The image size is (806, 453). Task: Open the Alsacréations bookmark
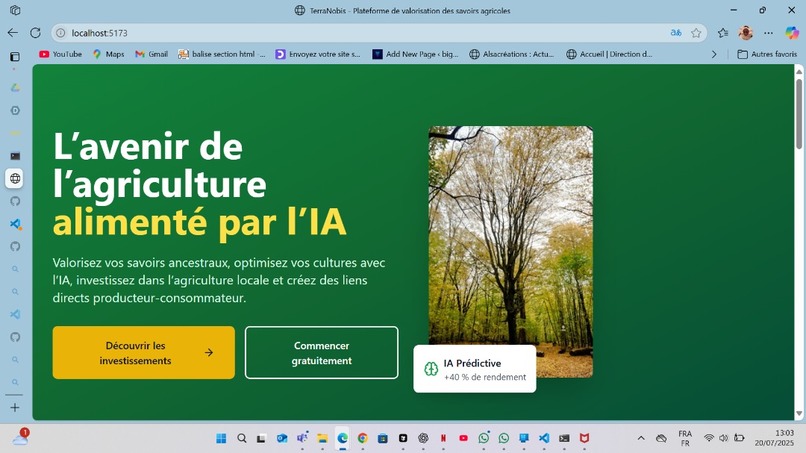512,54
